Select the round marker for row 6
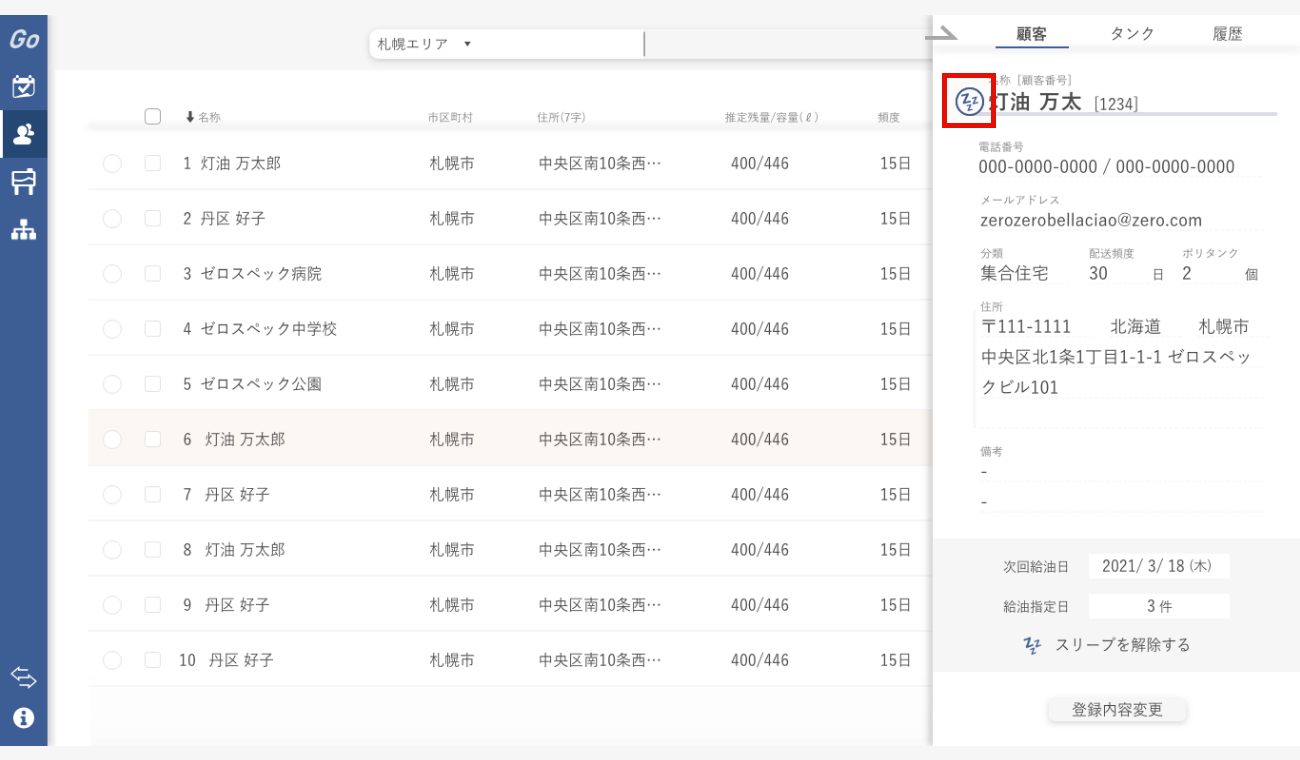The width and height of the screenshot is (1300, 760). pyautogui.click(x=112, y=439)
